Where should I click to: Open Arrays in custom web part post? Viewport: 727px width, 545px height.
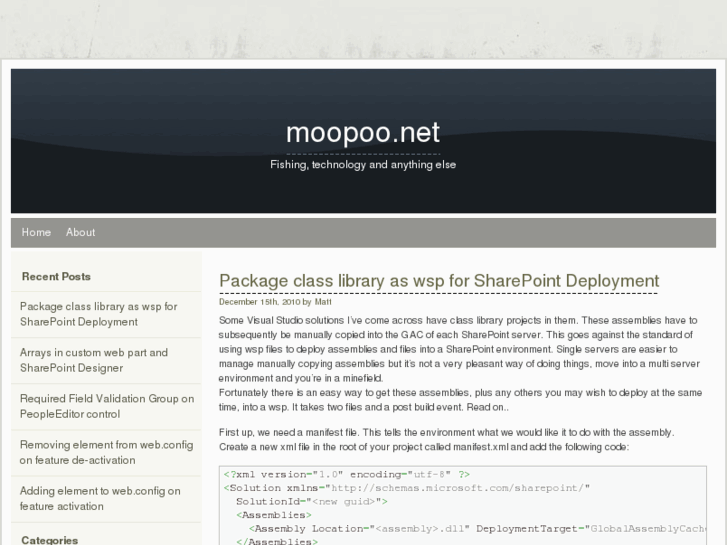click(x=93, y=360)
